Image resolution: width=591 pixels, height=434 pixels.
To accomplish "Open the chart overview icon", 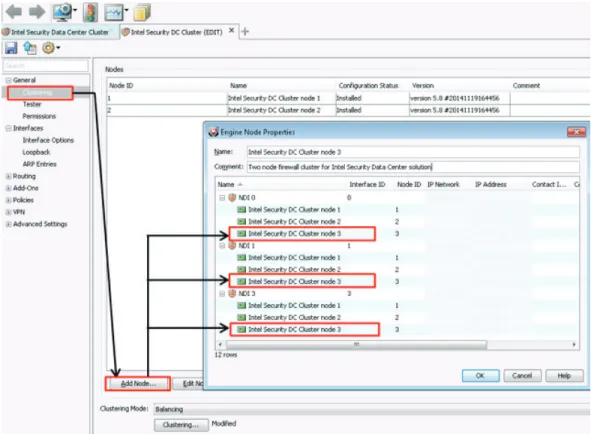I will tap(114, 13).
